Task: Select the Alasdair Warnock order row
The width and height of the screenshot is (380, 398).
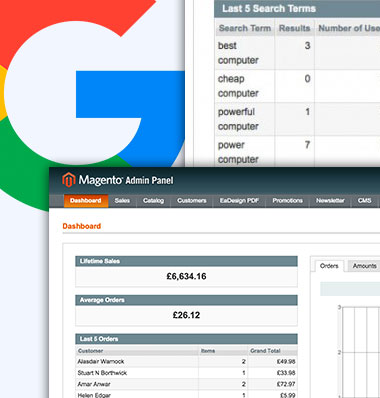Action: [x=186, y=361]
